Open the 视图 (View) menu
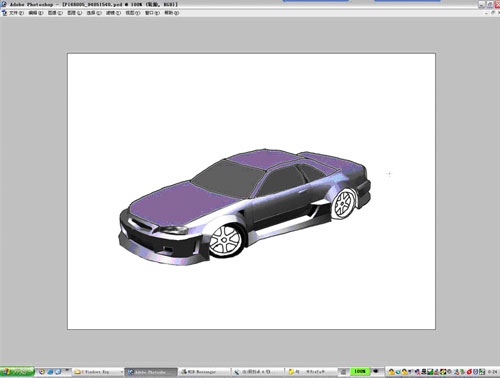This screenshot has height=378, width=500. point(133,13)
